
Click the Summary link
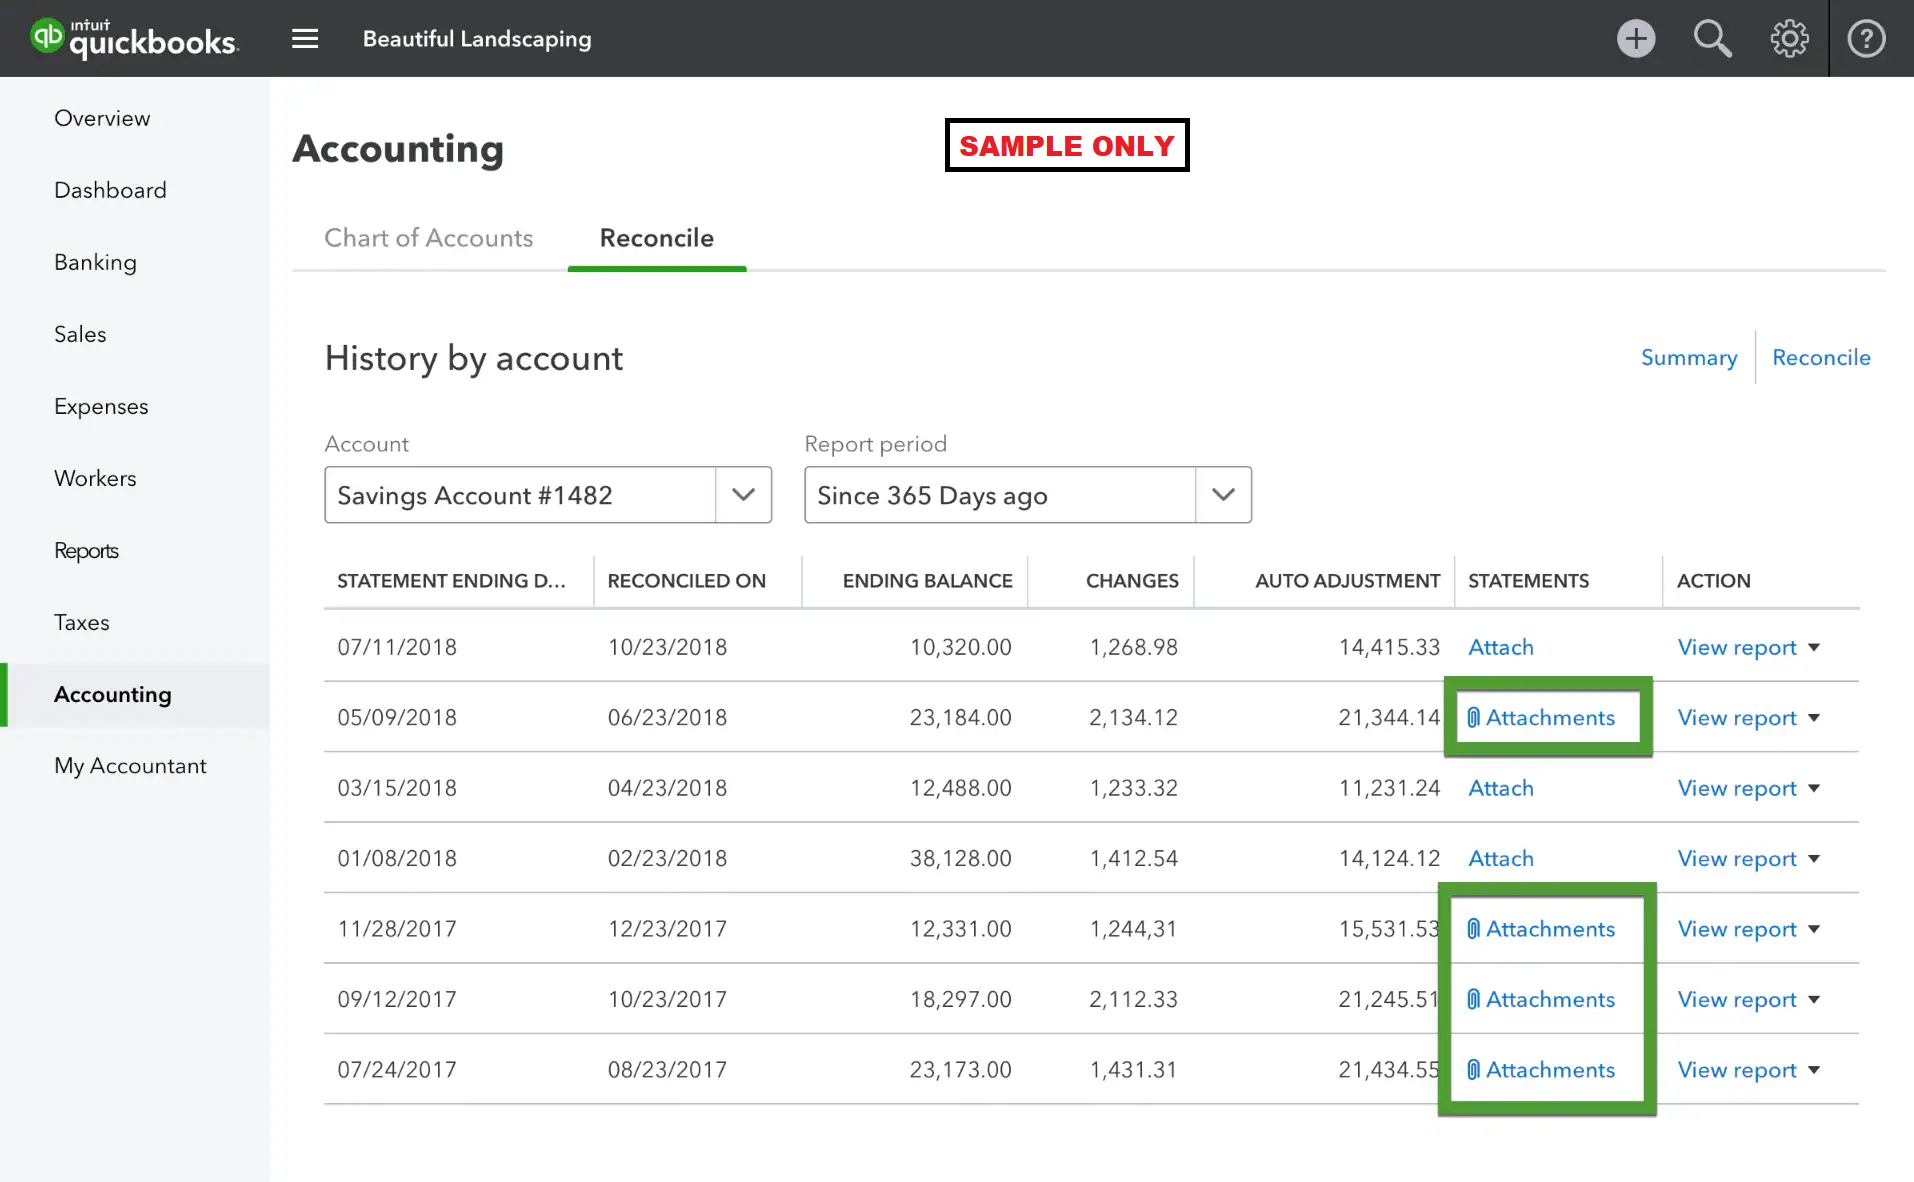[1689, 357]
